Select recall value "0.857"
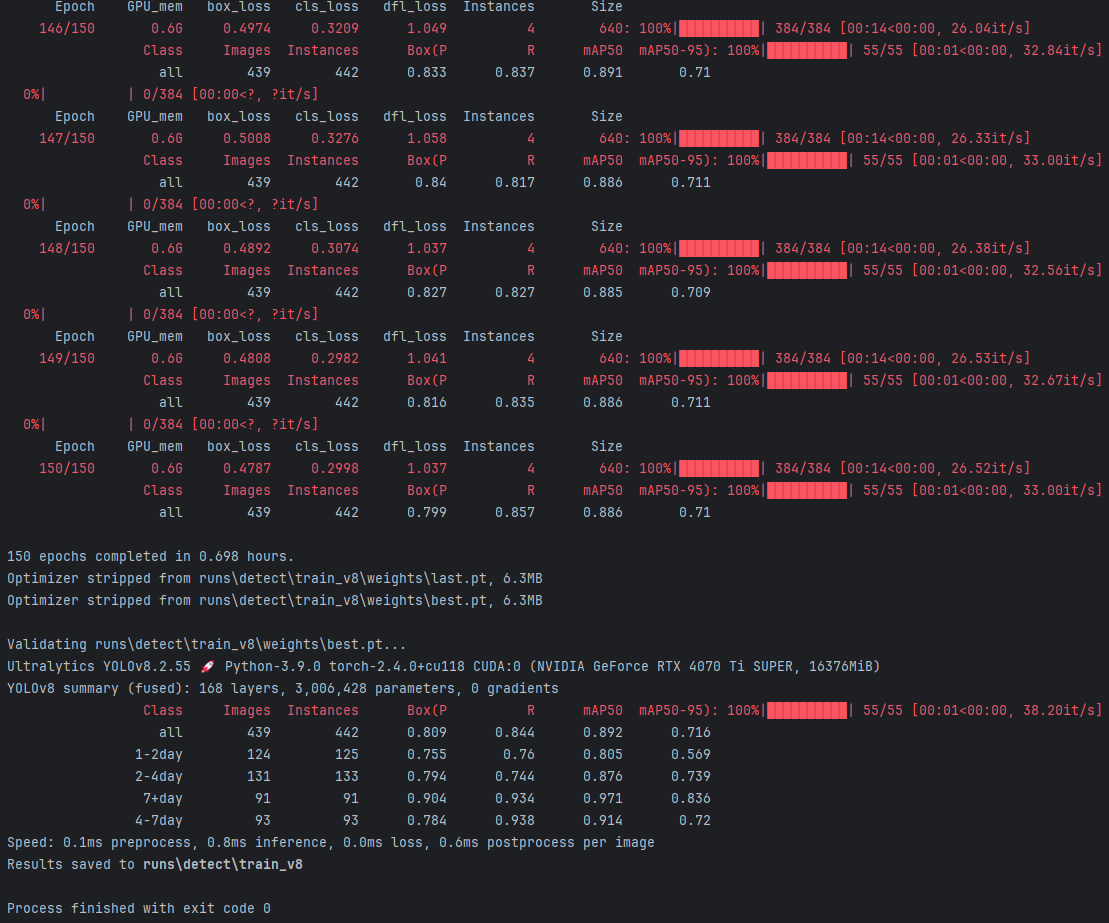 pos(515,512)
